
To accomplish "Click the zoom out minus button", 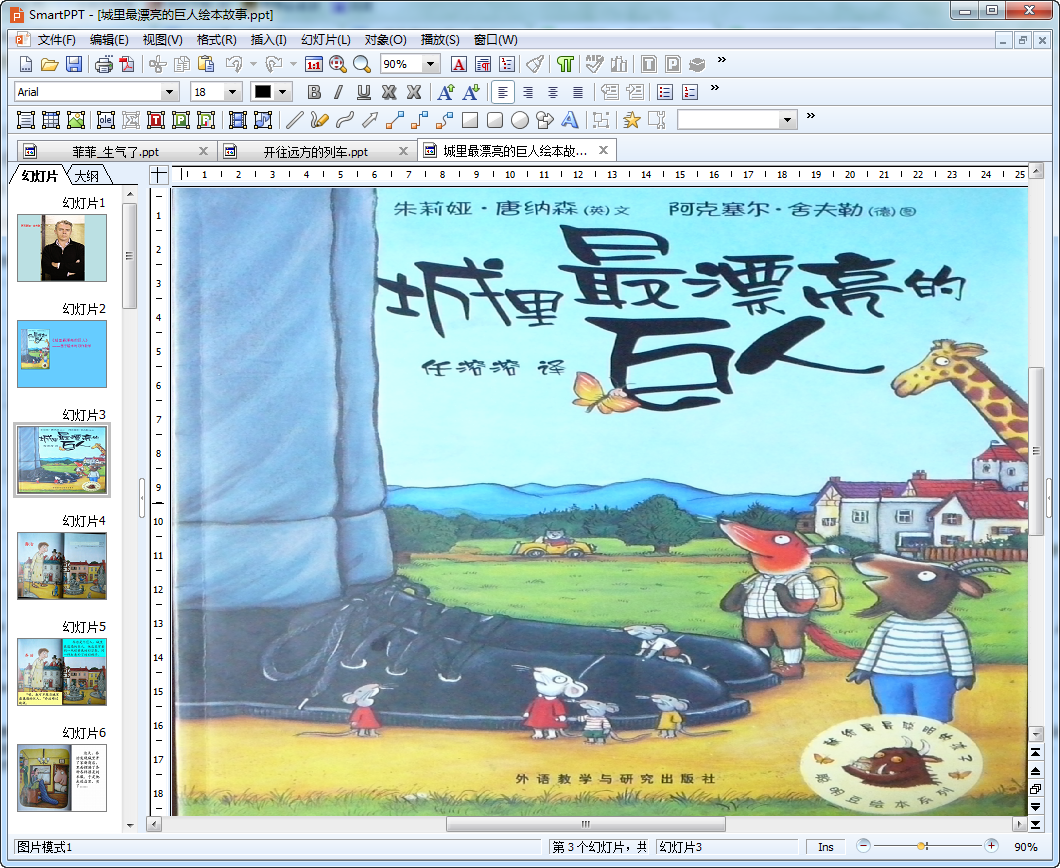I will click(863, 846).
